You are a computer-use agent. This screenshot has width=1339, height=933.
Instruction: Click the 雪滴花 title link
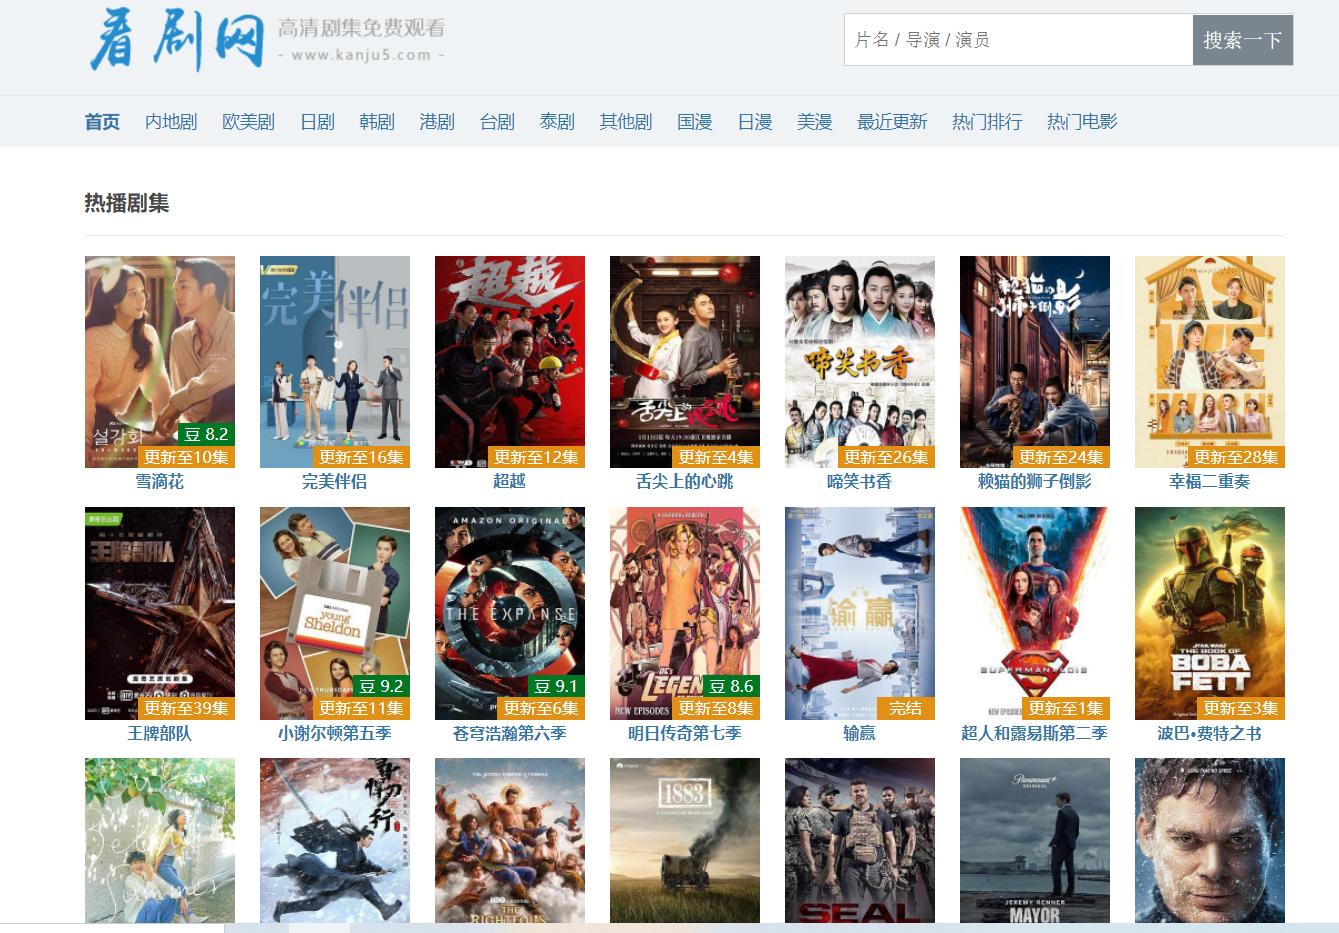click(160, 482)
